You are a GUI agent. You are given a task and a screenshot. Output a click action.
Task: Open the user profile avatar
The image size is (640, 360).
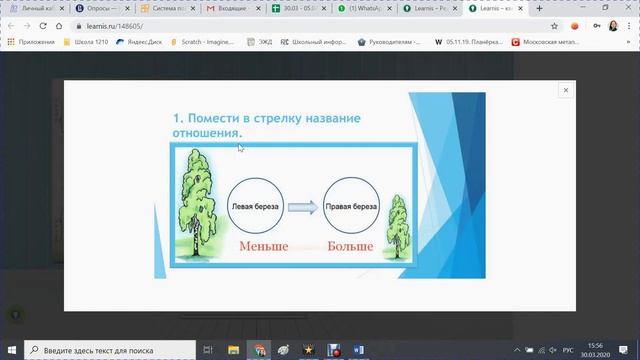(x=613, y=26)
